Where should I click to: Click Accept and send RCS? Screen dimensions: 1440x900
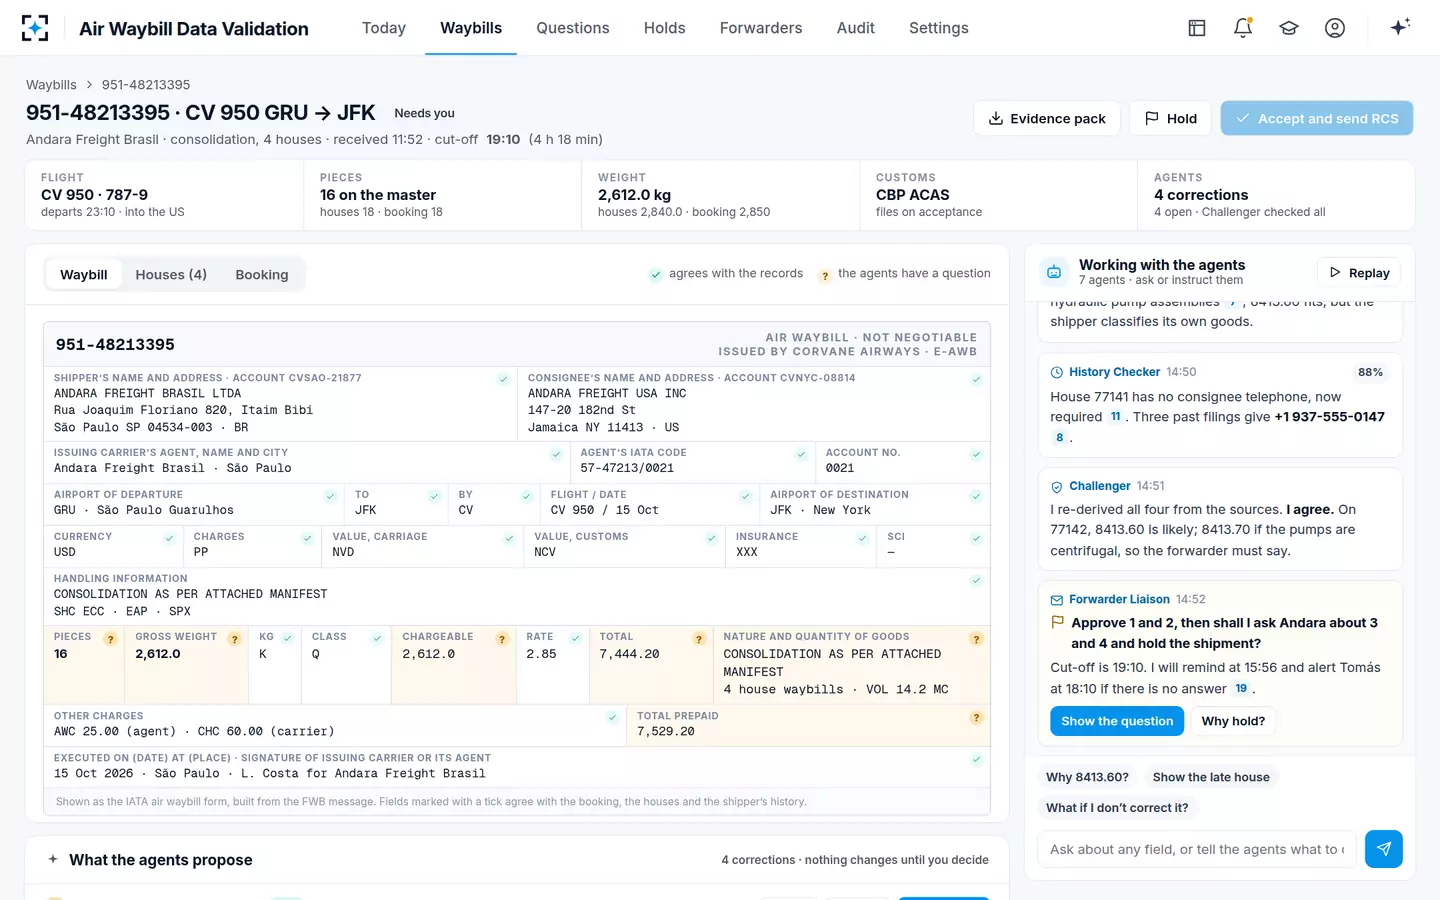pyautogui.click(x=1317, y=118)
